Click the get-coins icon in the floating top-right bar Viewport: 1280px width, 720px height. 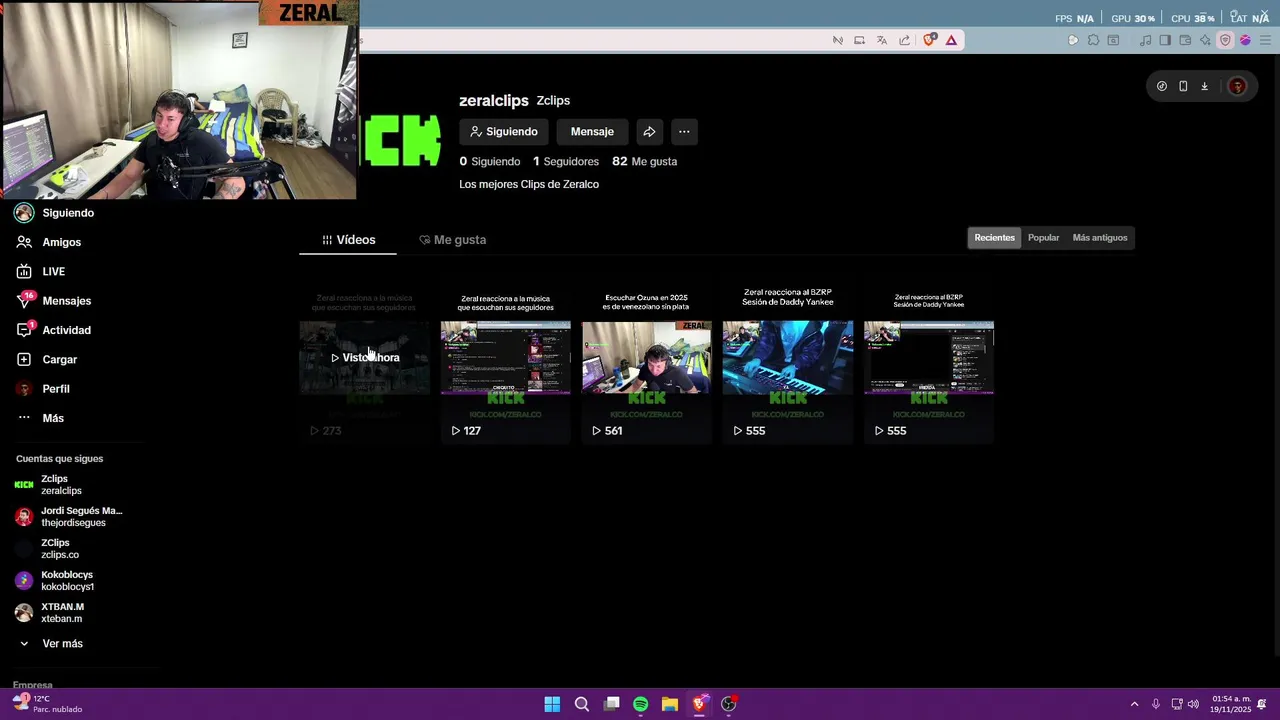(1162, 87)
